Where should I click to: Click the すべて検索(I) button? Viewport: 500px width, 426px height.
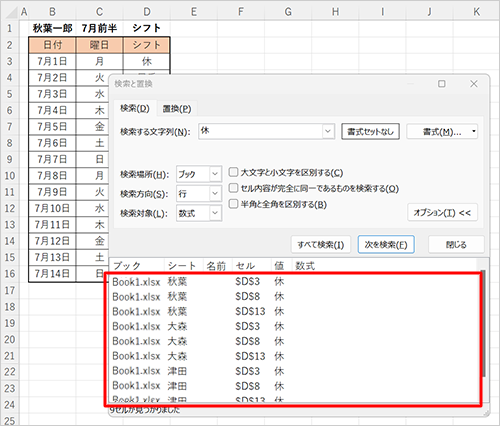coord(321,245)
